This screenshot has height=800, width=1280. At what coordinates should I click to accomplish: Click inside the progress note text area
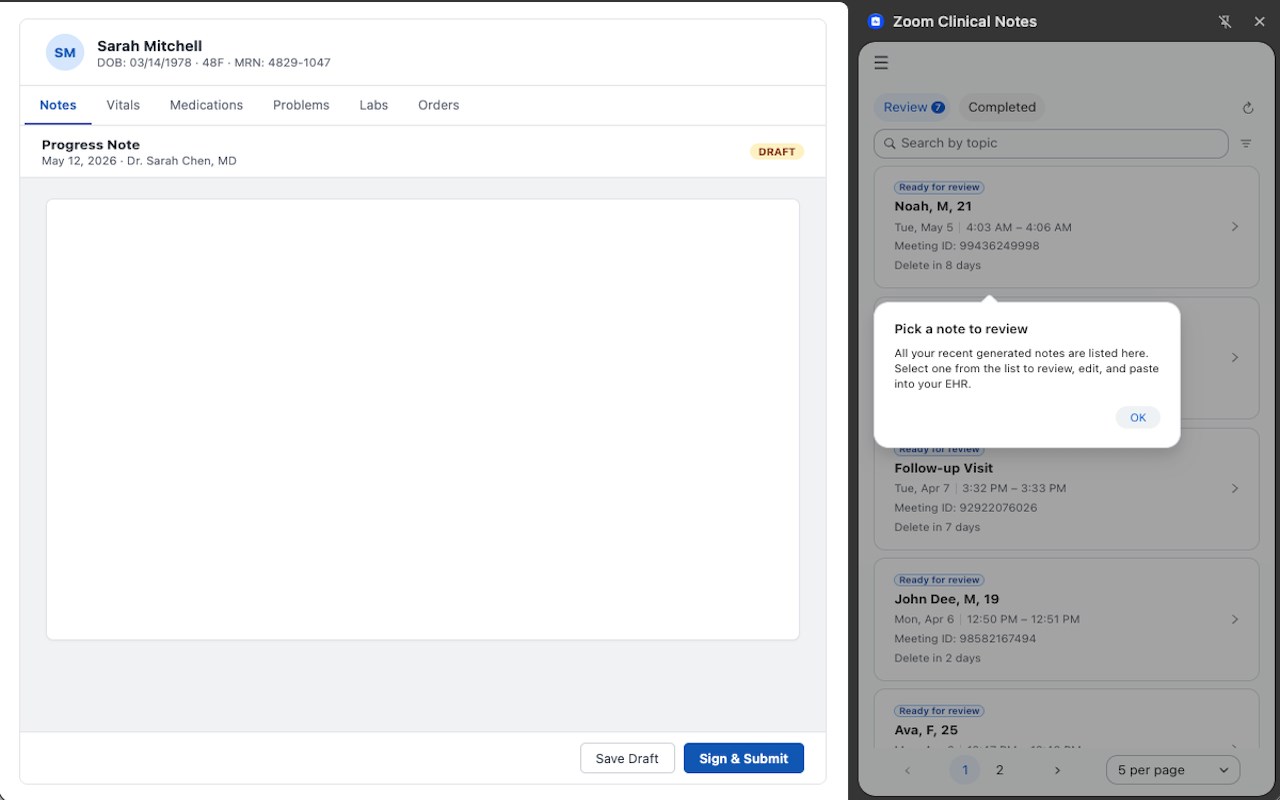point(423,419)
